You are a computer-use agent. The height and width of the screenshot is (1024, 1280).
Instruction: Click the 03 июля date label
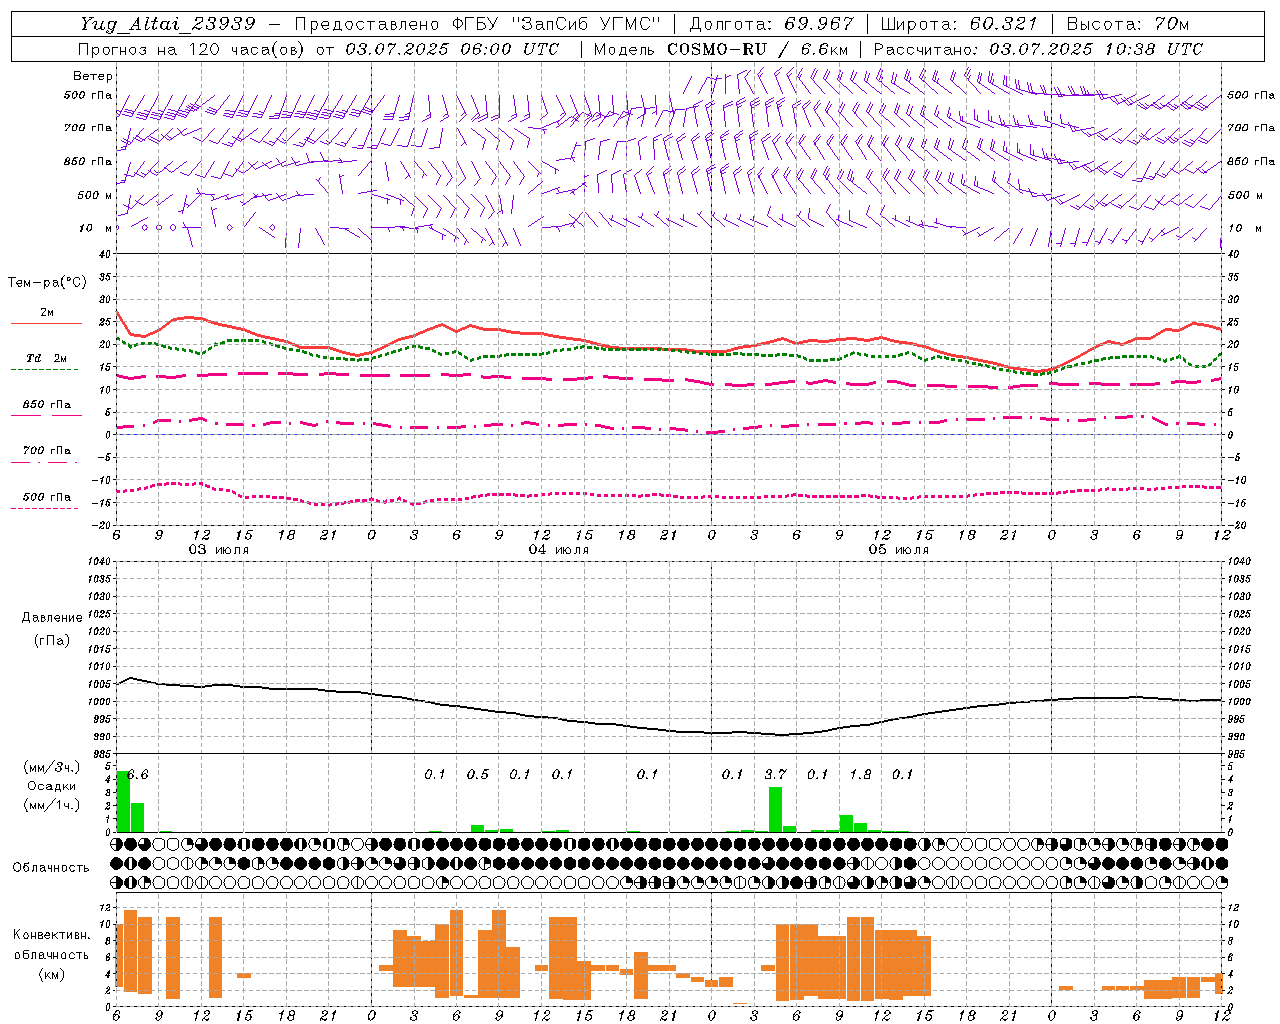[x=219, y=550]
